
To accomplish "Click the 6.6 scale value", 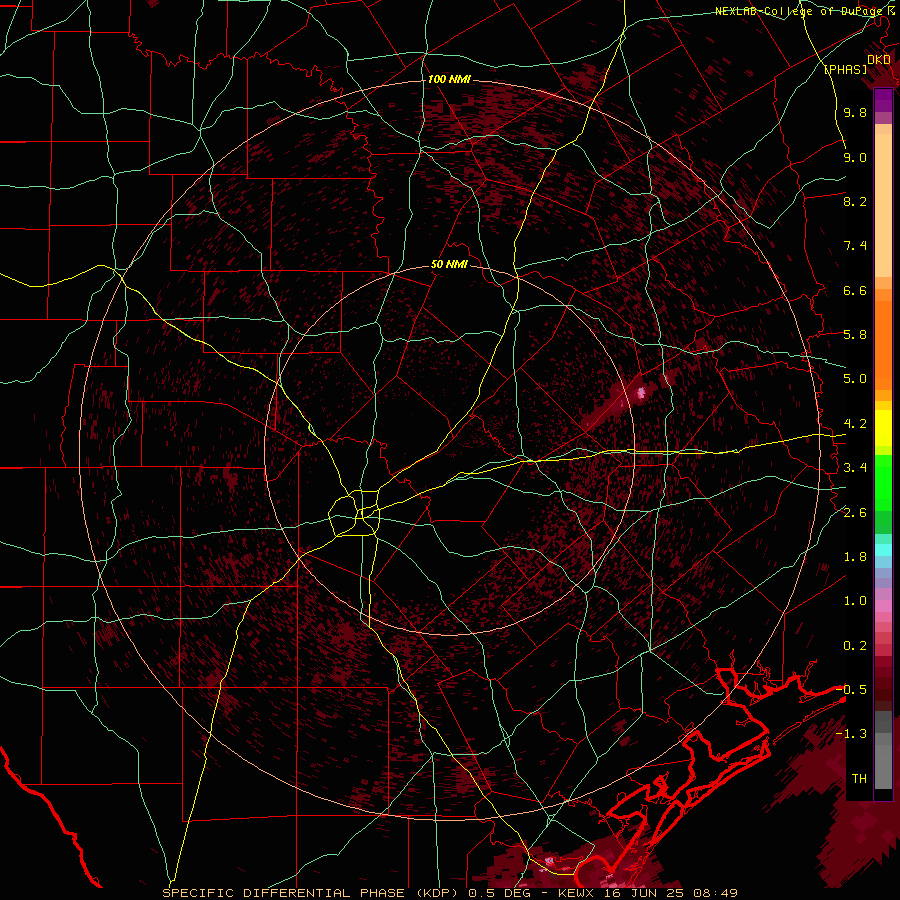I will point(855,290).
